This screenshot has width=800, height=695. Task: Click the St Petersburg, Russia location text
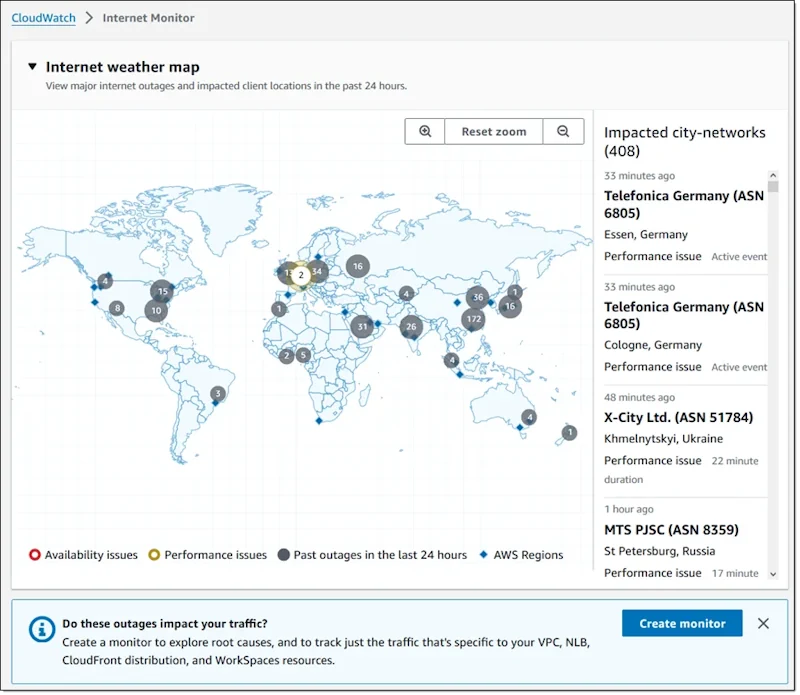click(659, 551)
